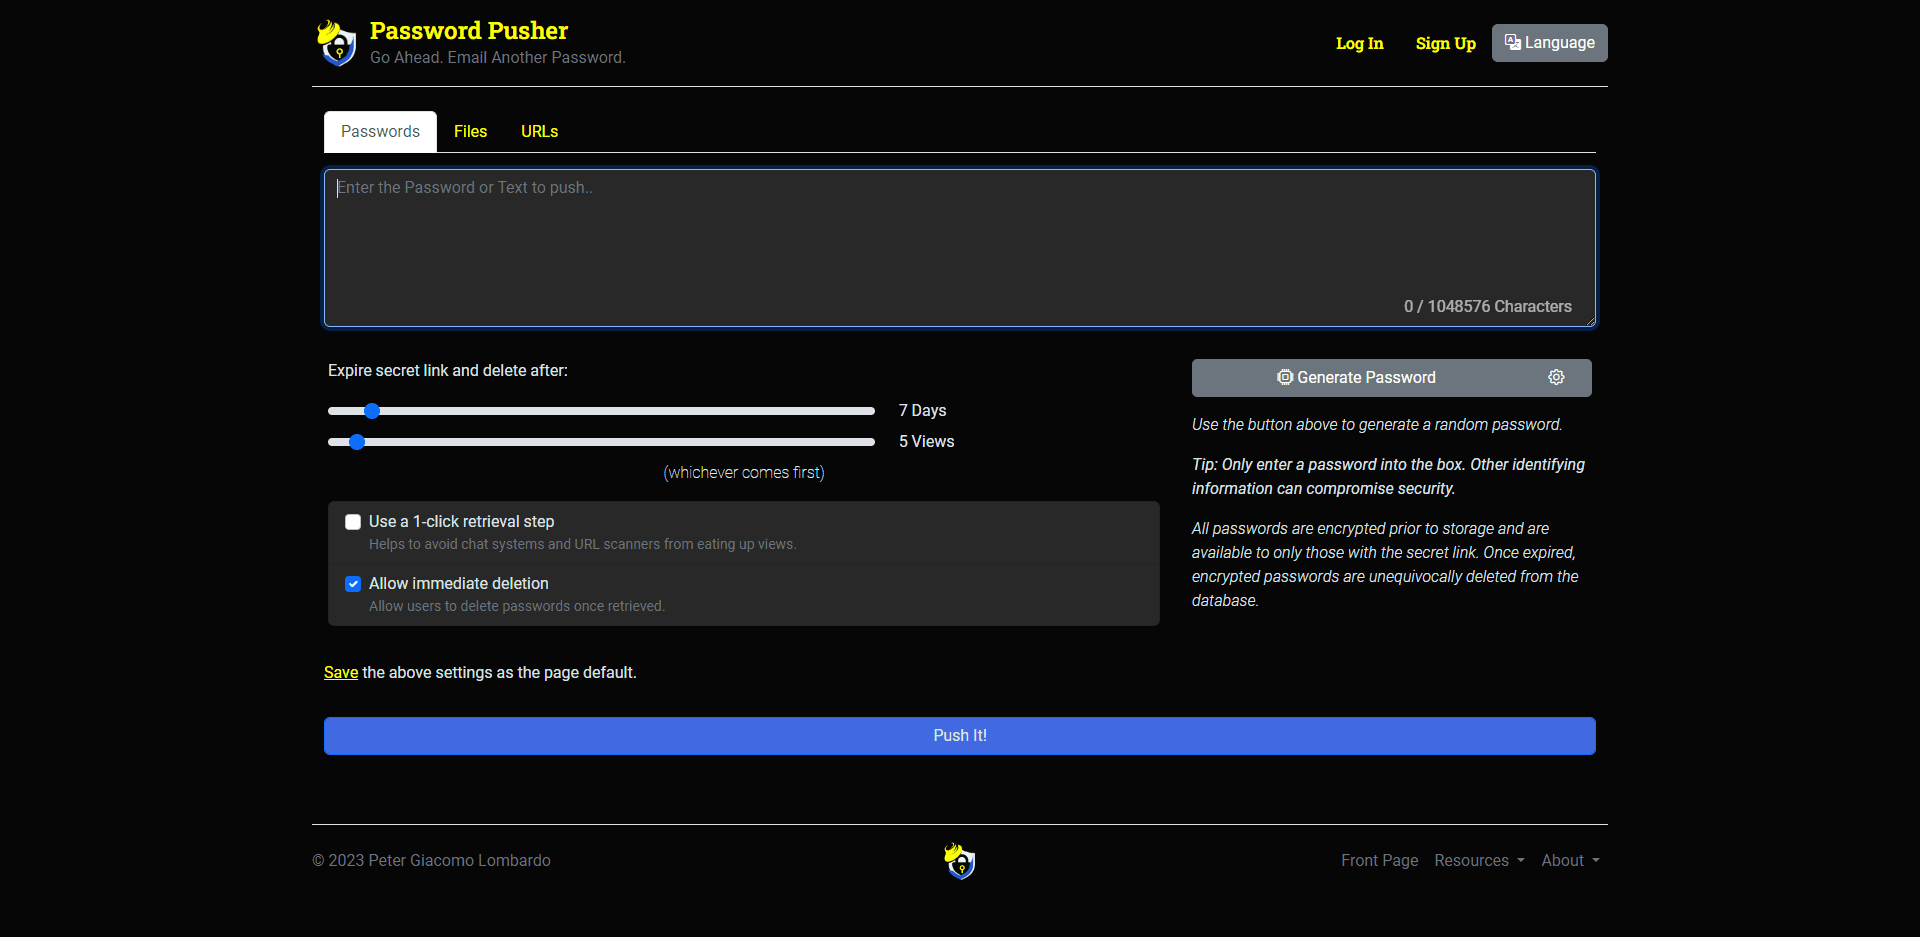Disable the Allow immediate deletion checkbox
This screenshot has height=937, width=1920.
352,583
